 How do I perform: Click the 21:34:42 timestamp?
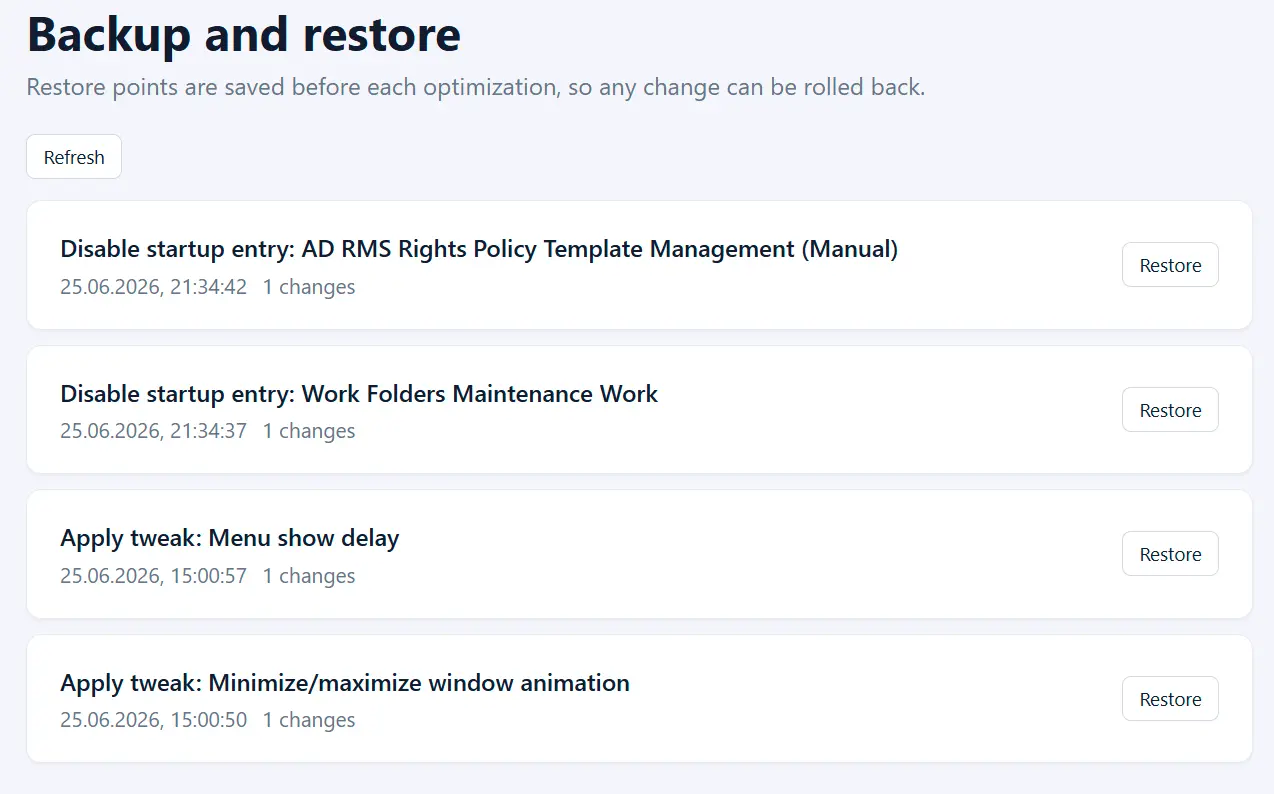coord(153,287)
